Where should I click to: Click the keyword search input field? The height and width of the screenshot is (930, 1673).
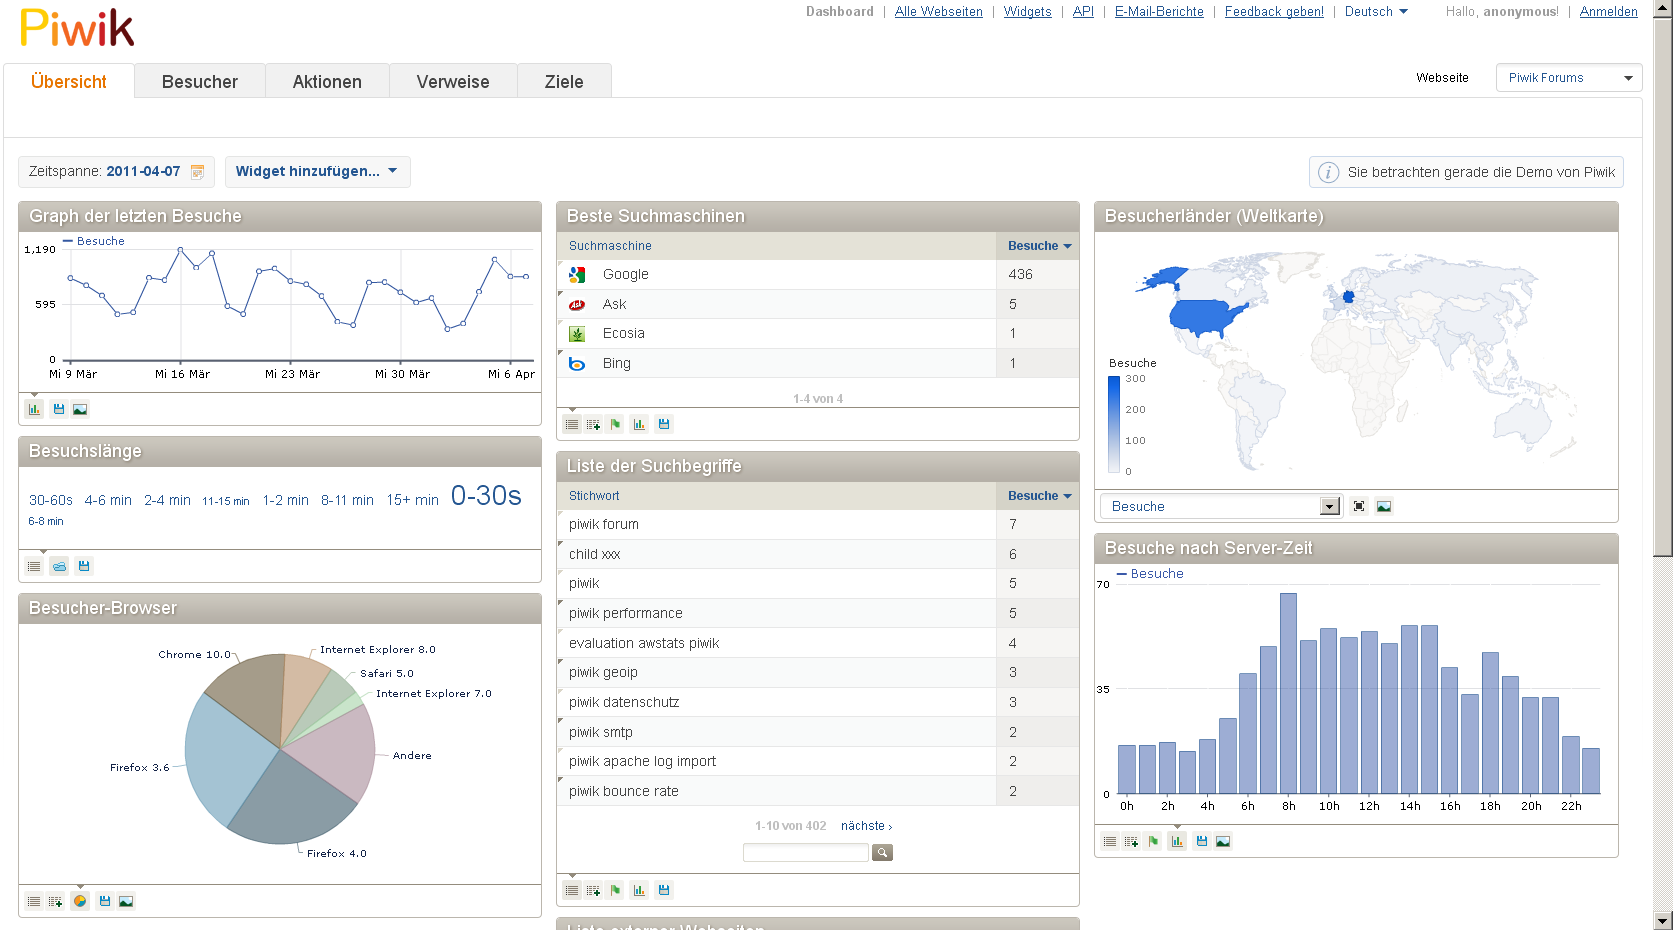805,853
